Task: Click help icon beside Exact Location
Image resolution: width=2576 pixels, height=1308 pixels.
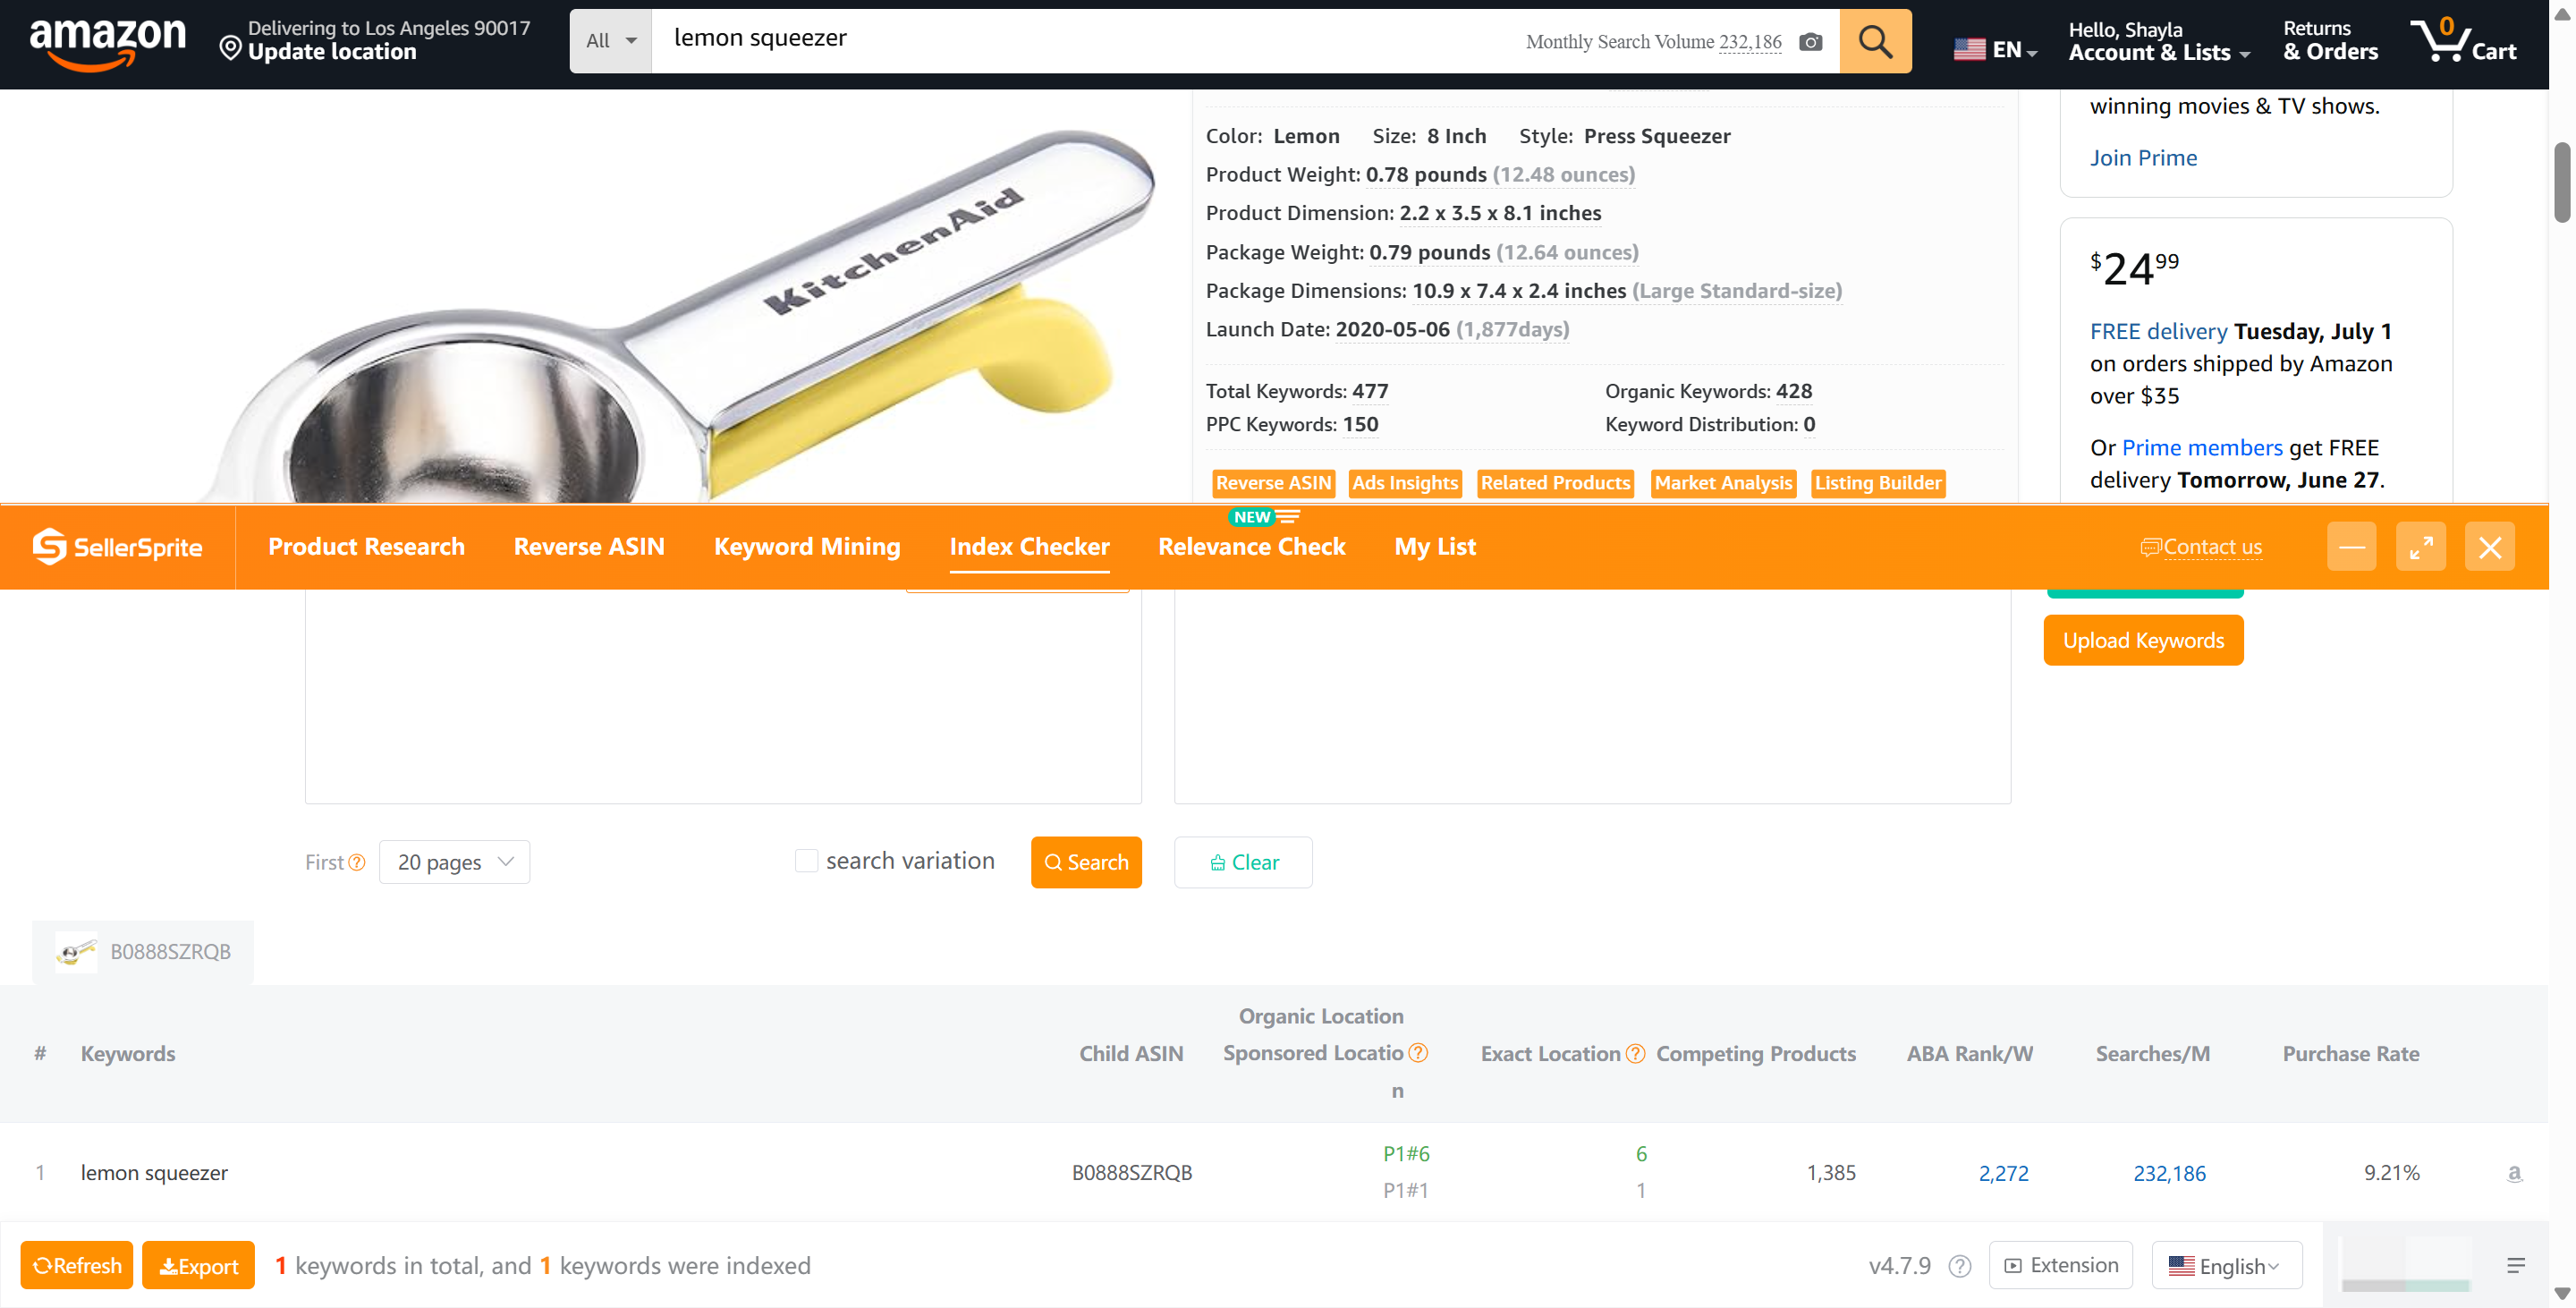Action: coord(1635,1053)
